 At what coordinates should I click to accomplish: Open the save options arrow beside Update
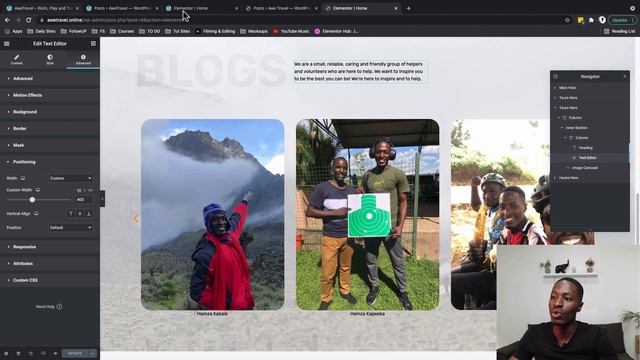pyautogui.click(x=93, y=353)
